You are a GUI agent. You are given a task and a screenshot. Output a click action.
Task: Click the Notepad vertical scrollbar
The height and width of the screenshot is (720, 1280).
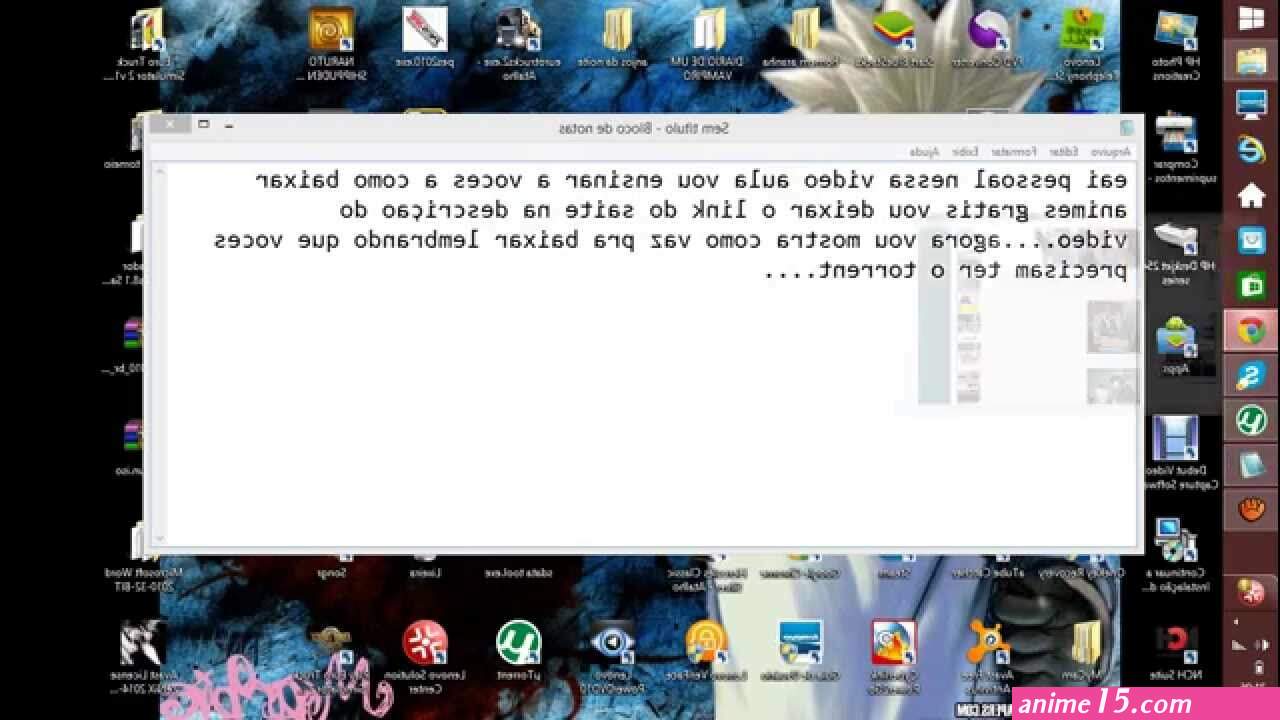pos(157,355)
